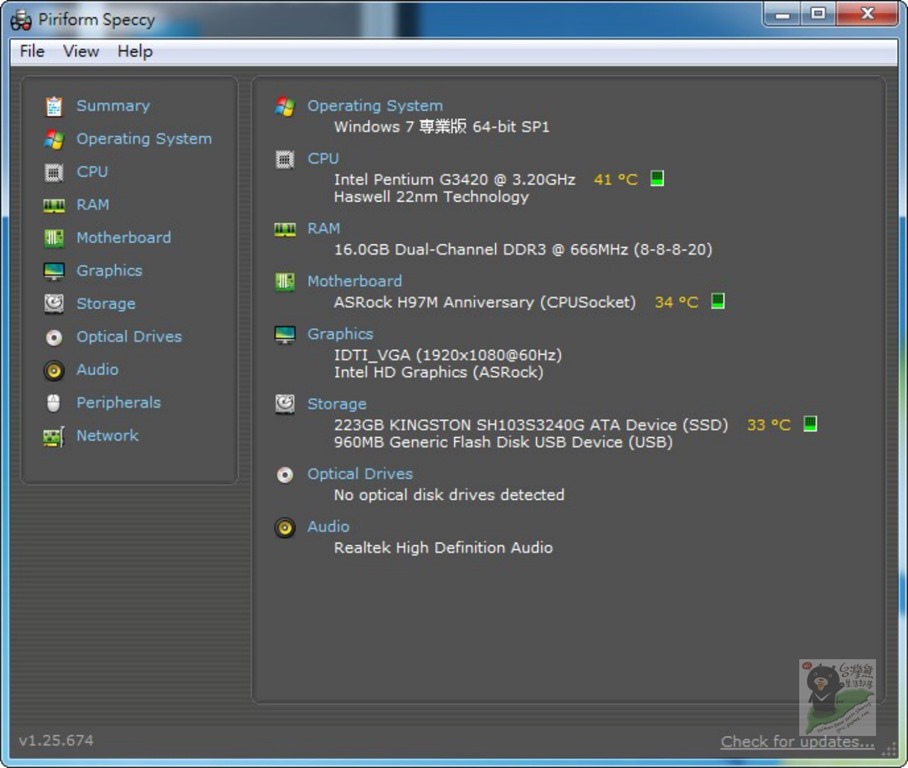Click the CPU chip icon in summary panel
Viewport: 908px width, 768px height.
click(x=285, y=159)
